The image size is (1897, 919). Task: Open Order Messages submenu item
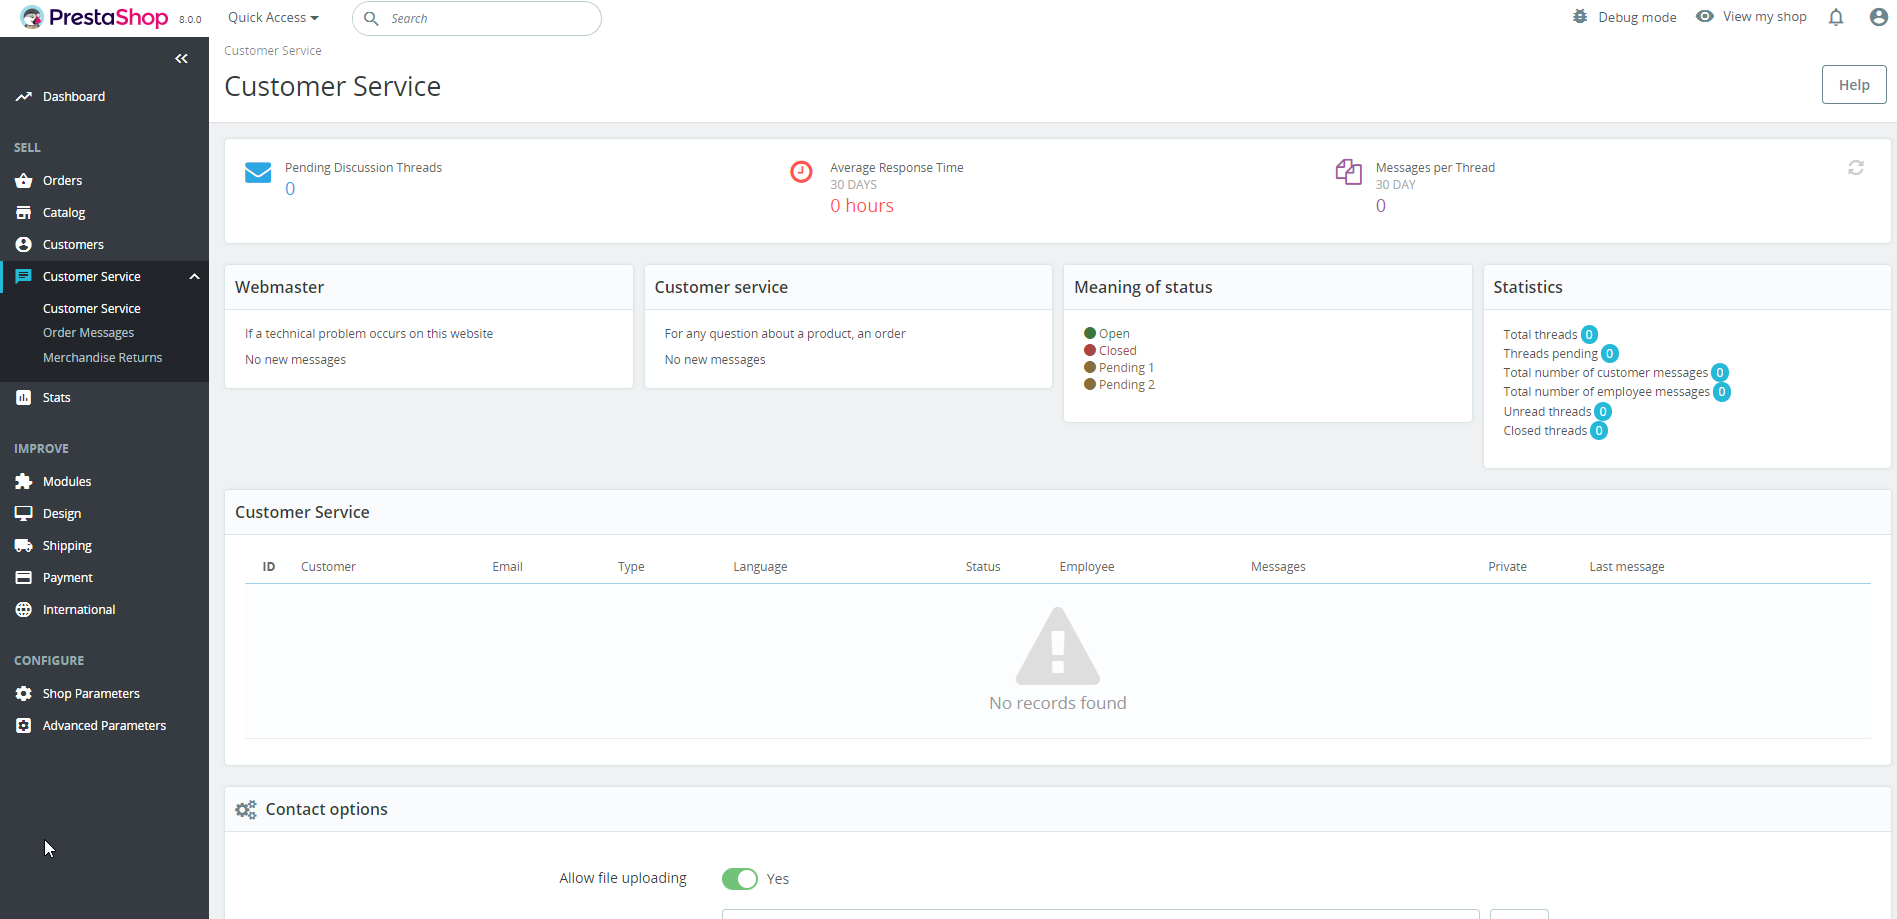coord(88,333)
